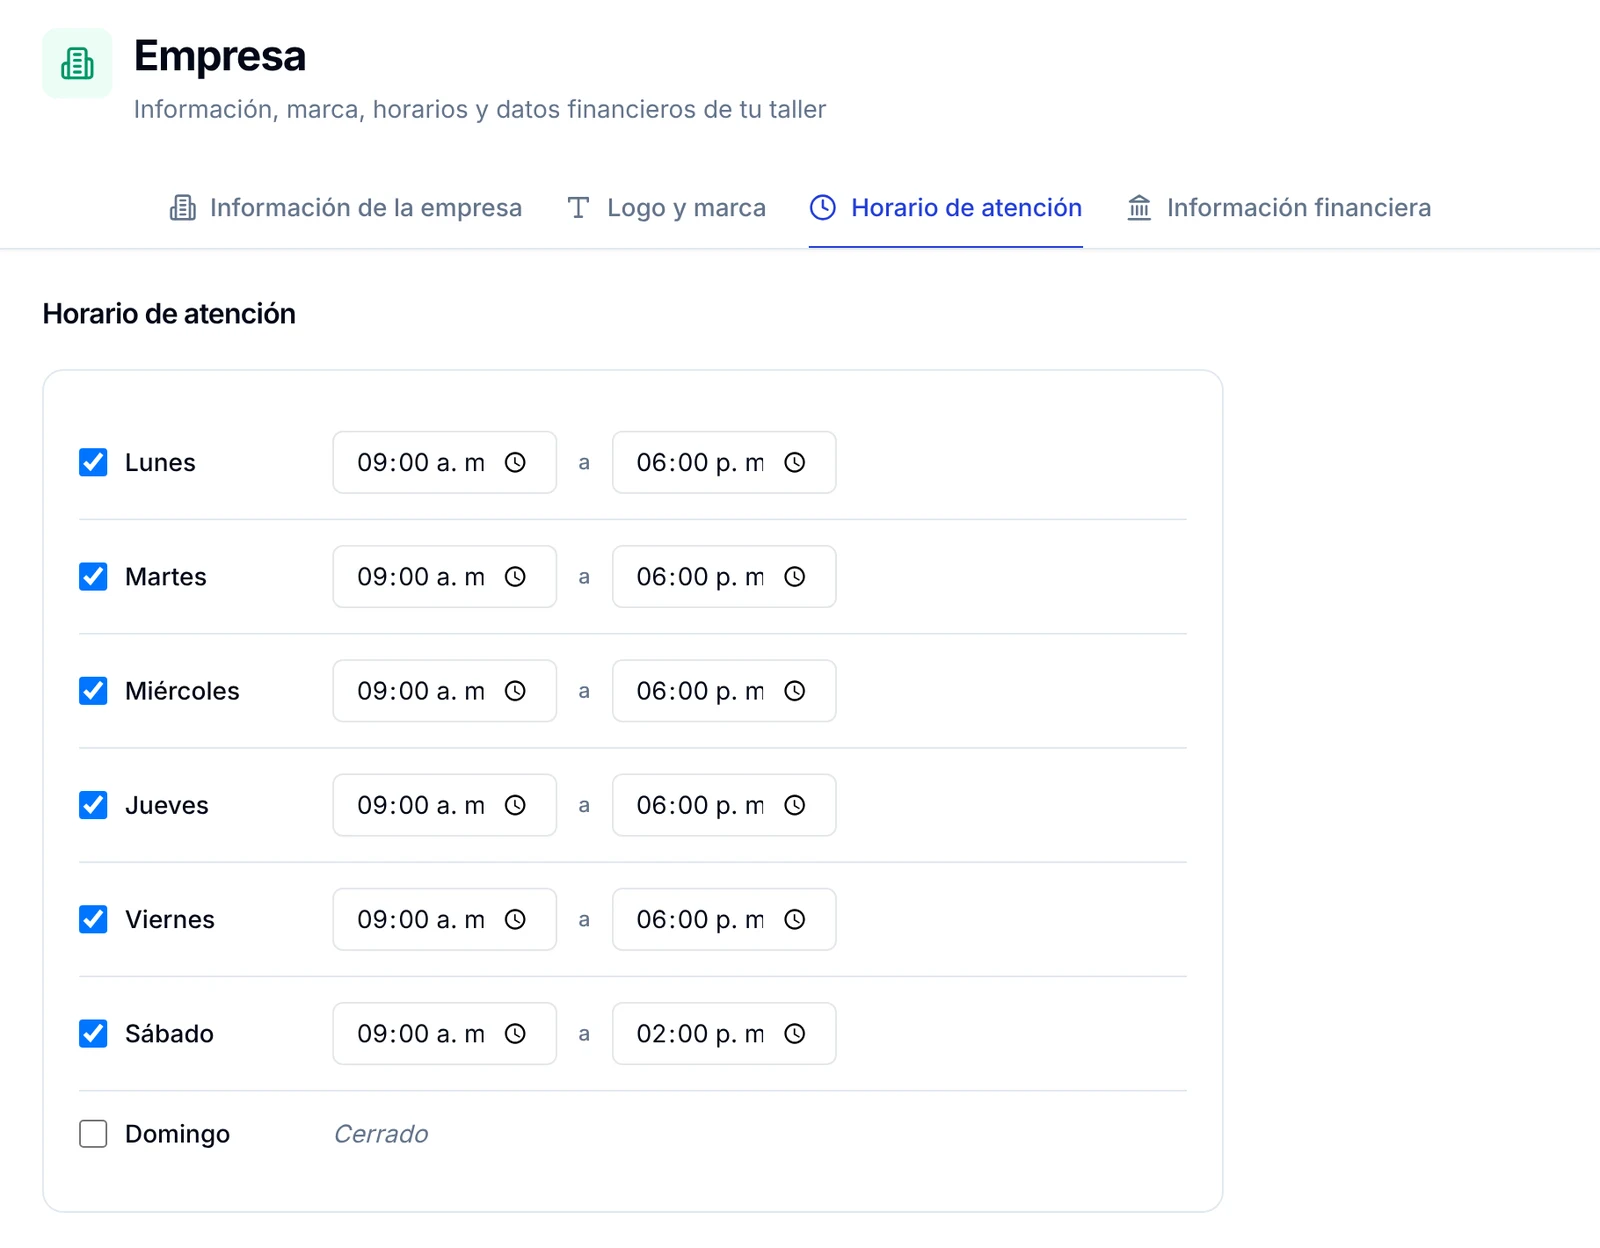Focus the Martes opening time field
Viewport: 1600px width, 1248px height.
[444, 576]
